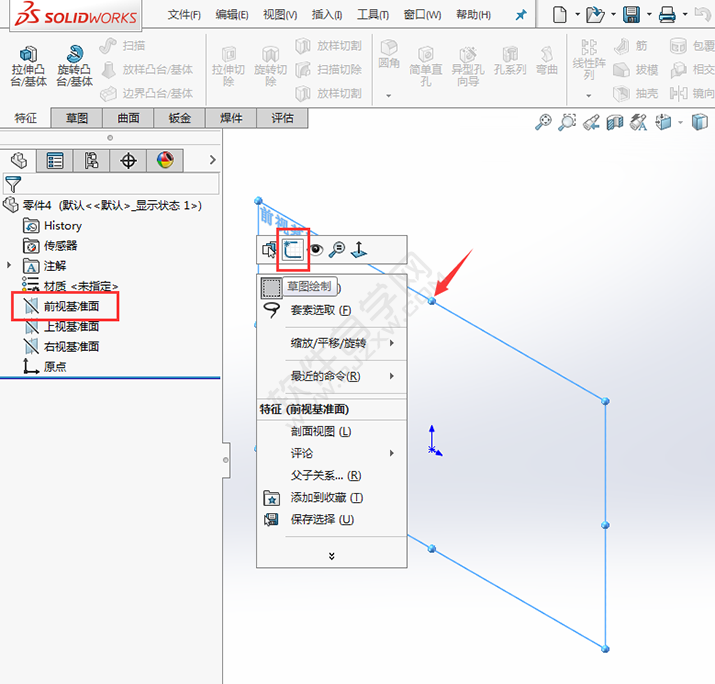Open the ConfigurationManager tab icon
Screen dimensions: 715x684
(91, 161)
